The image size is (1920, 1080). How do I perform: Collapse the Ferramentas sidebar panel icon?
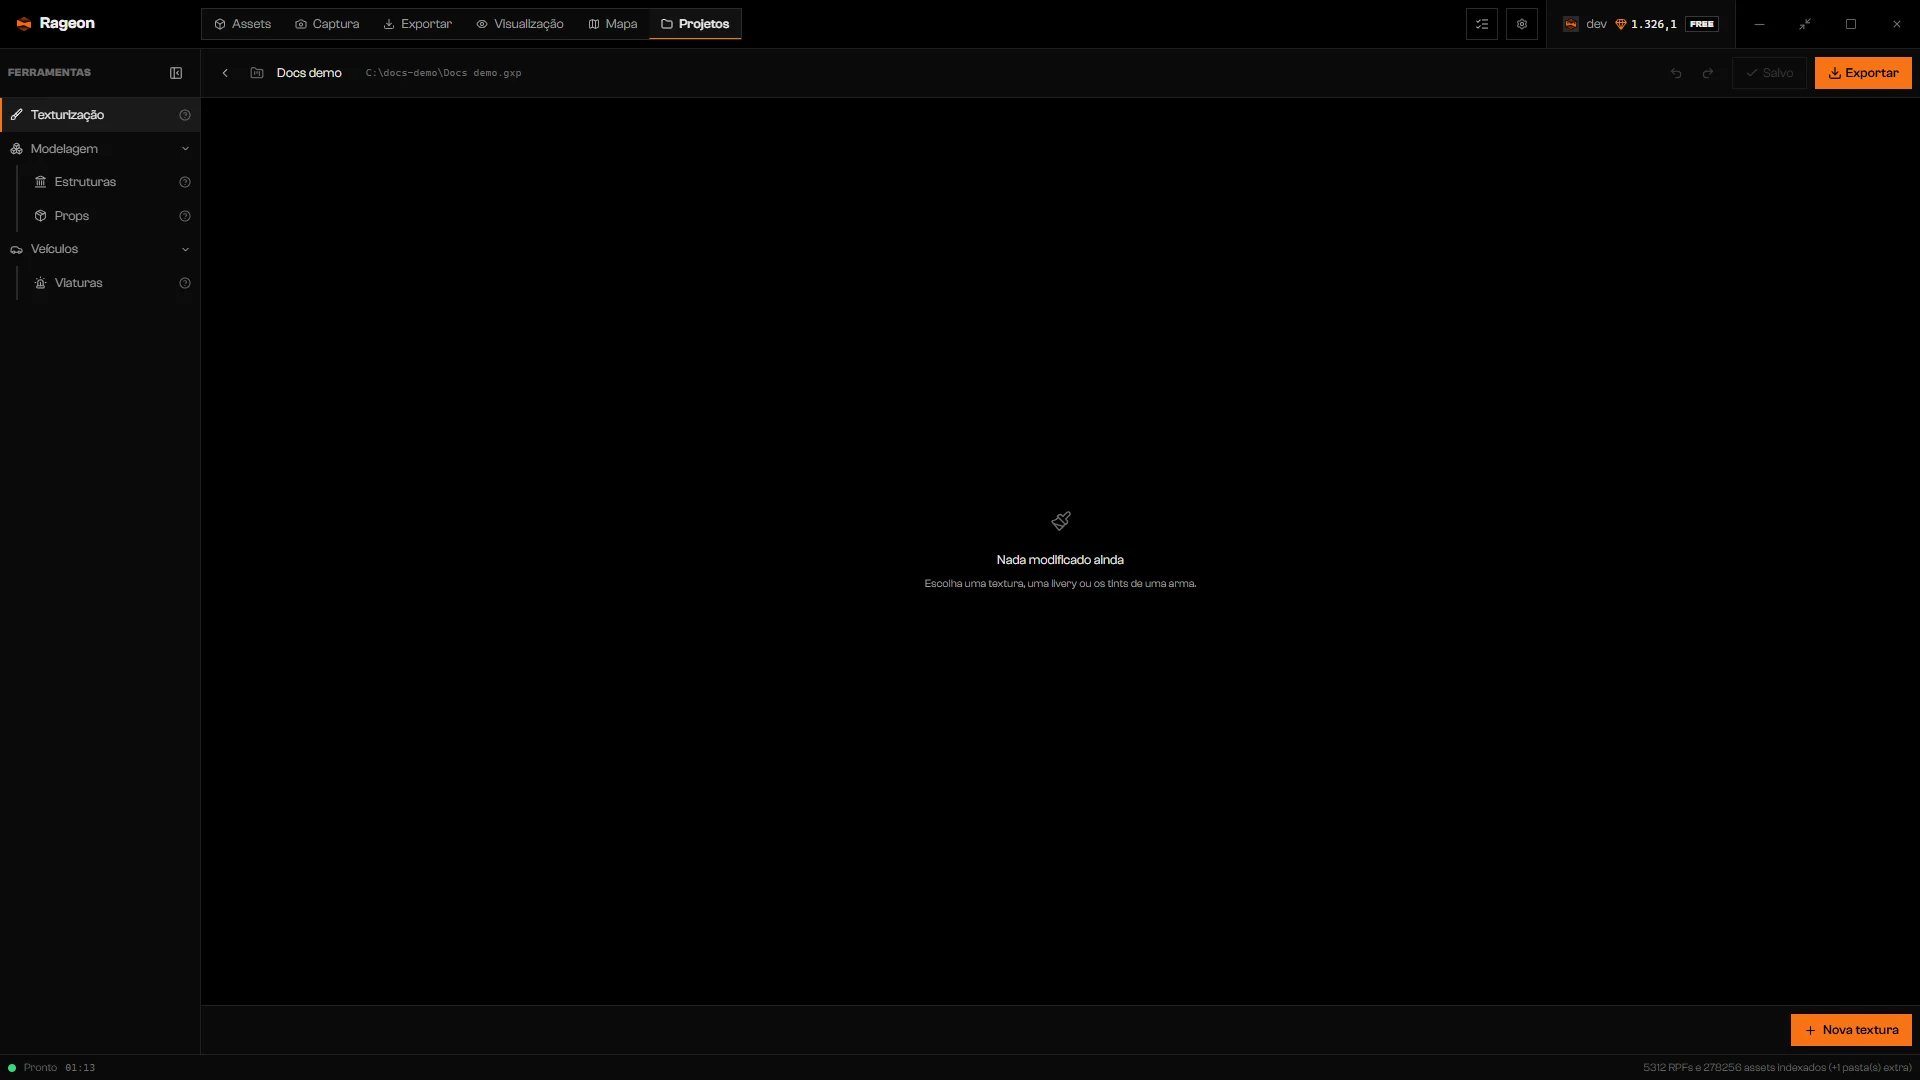click(x=176, y=73)
